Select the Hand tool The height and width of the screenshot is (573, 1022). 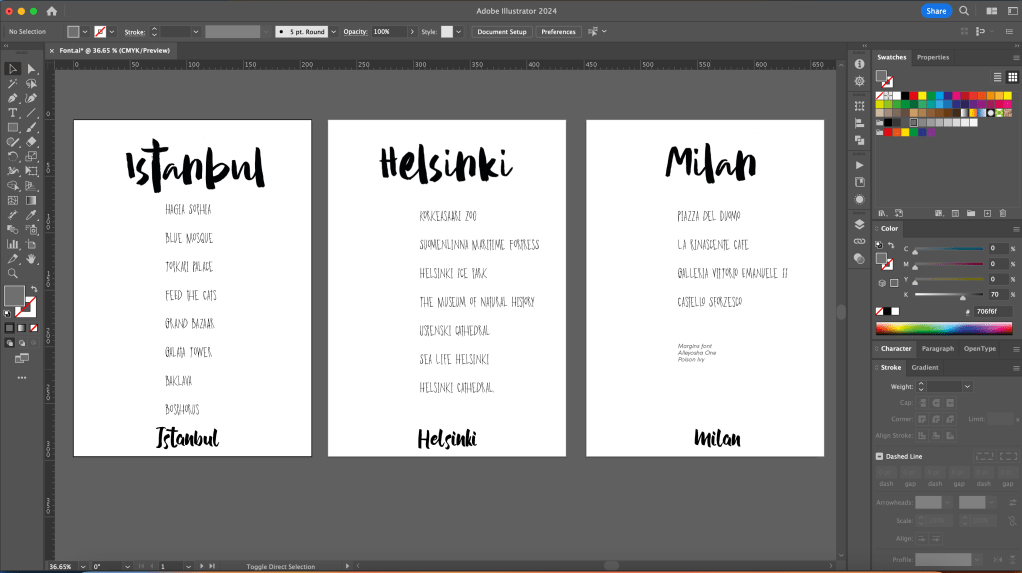pos(31,258)
